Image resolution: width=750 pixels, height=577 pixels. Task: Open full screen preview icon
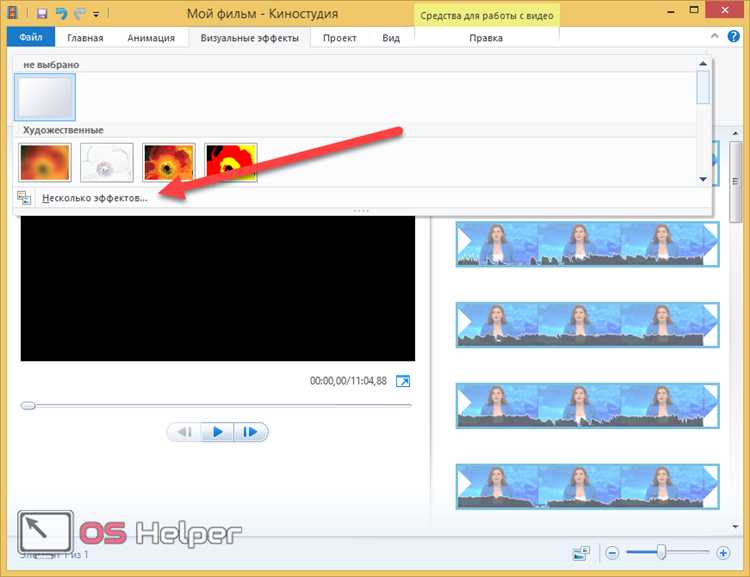coord(403,381)
